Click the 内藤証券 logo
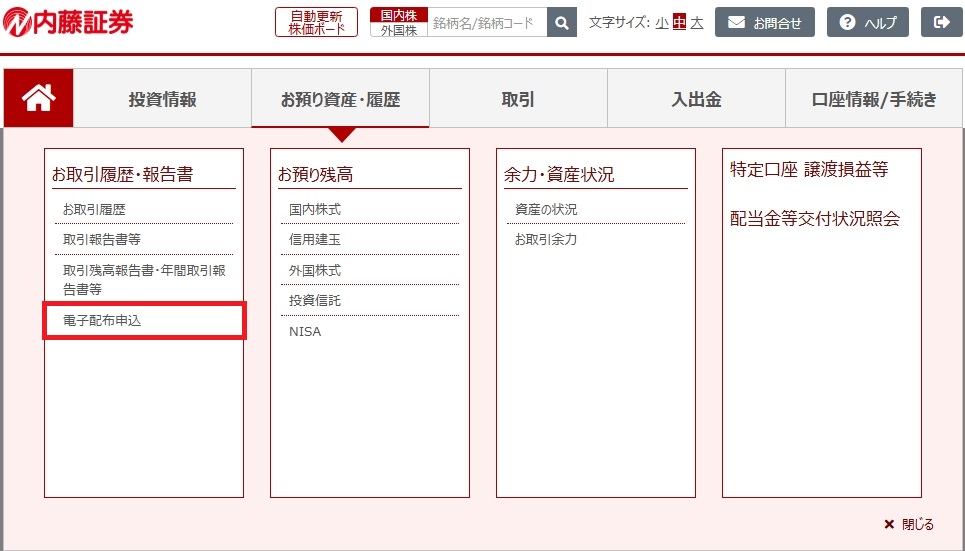This screenshot has height=551, width=965. pyautogui.click(x=68, y=22)
